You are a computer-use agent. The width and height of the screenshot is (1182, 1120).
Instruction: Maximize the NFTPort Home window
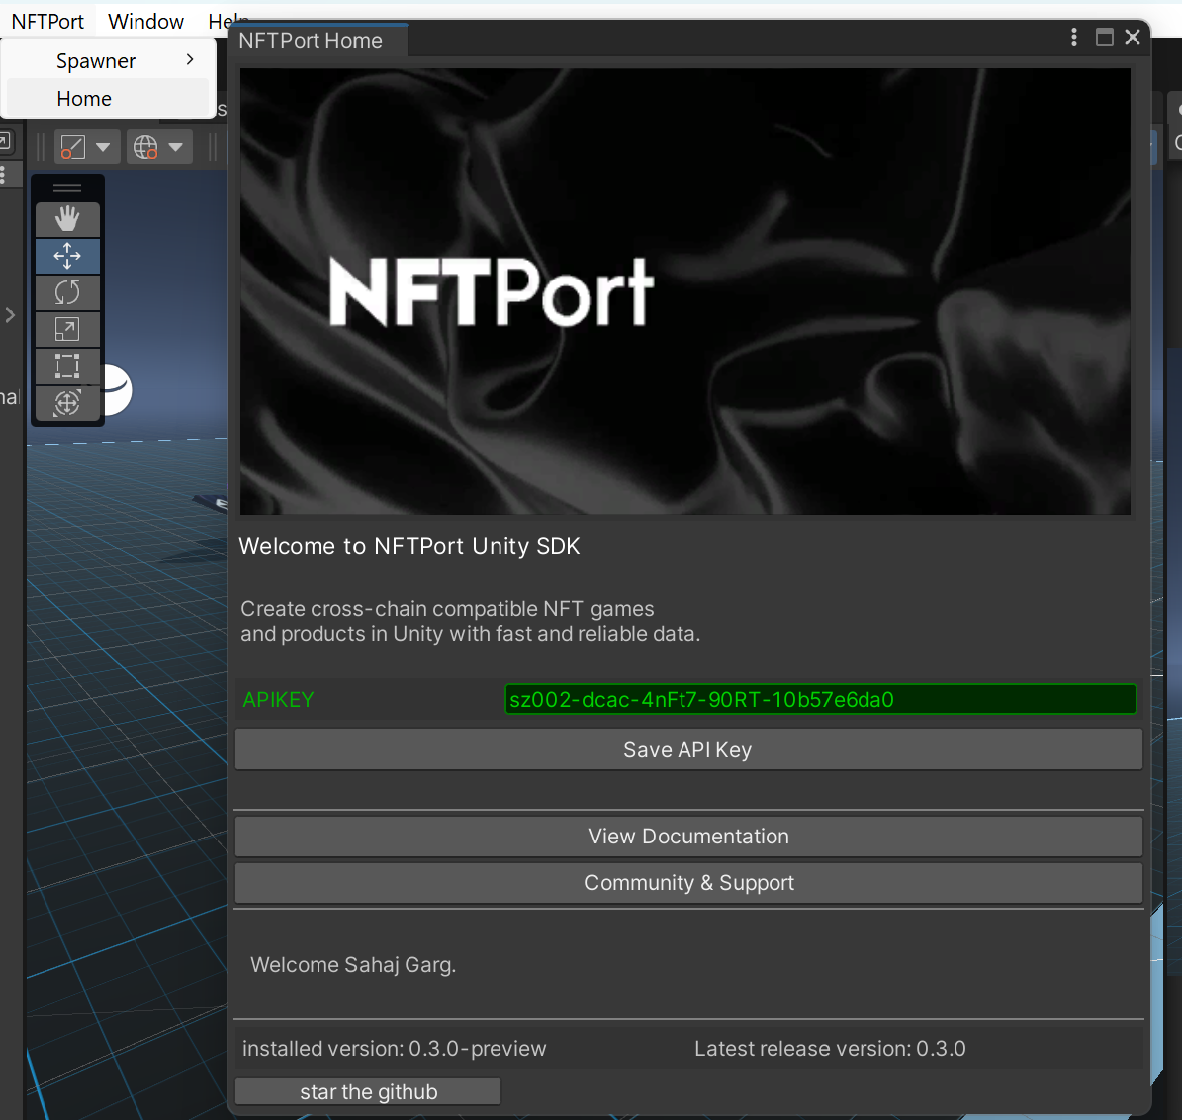pos(1104,37)
